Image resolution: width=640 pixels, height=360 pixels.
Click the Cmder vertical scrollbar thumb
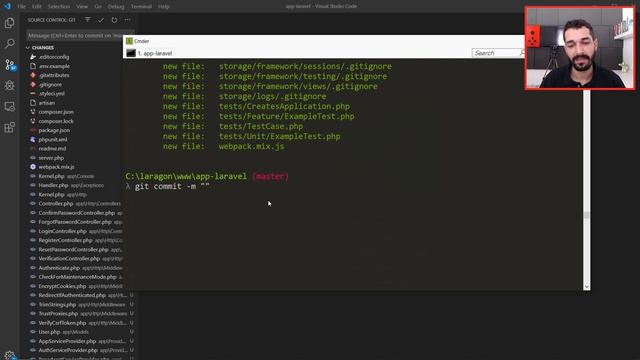[587, 215]
